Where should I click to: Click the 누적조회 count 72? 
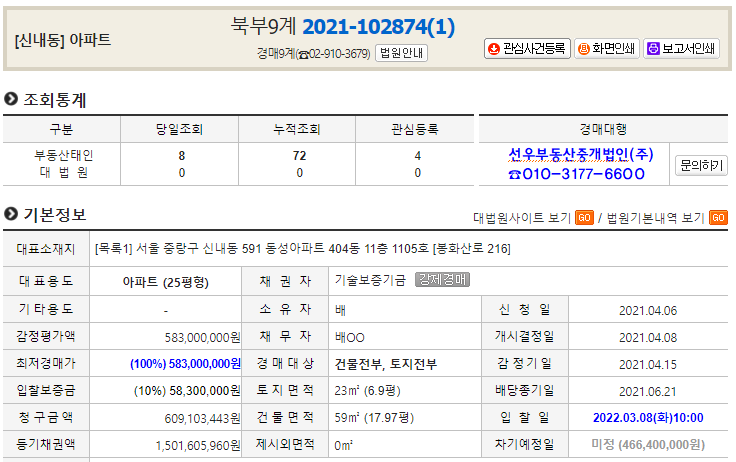point(299,155)
